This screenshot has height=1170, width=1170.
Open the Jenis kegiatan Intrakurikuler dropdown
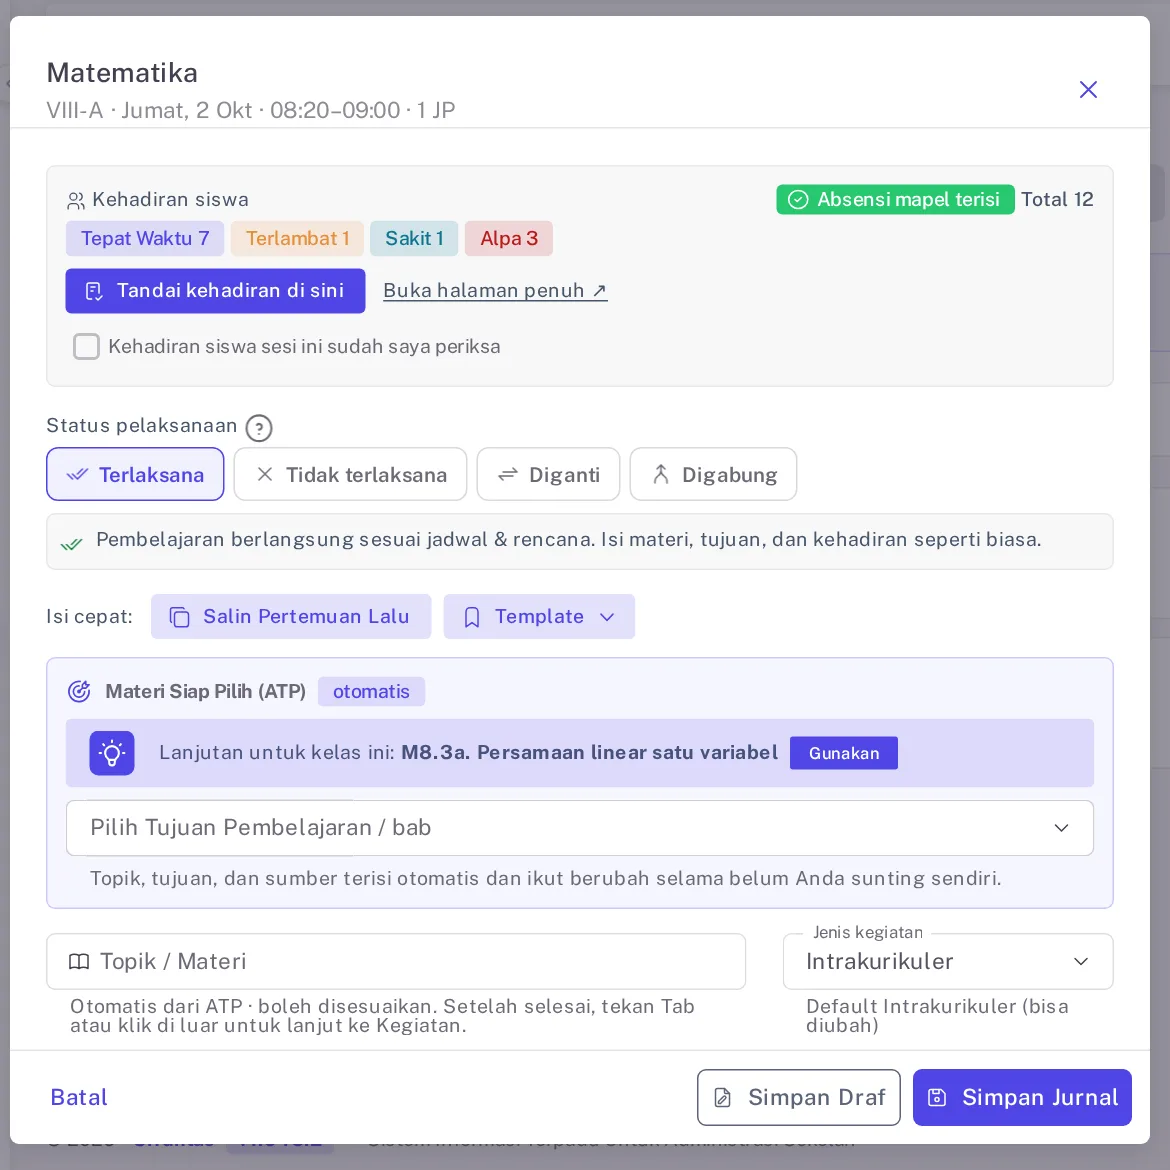tap(948, 961)
